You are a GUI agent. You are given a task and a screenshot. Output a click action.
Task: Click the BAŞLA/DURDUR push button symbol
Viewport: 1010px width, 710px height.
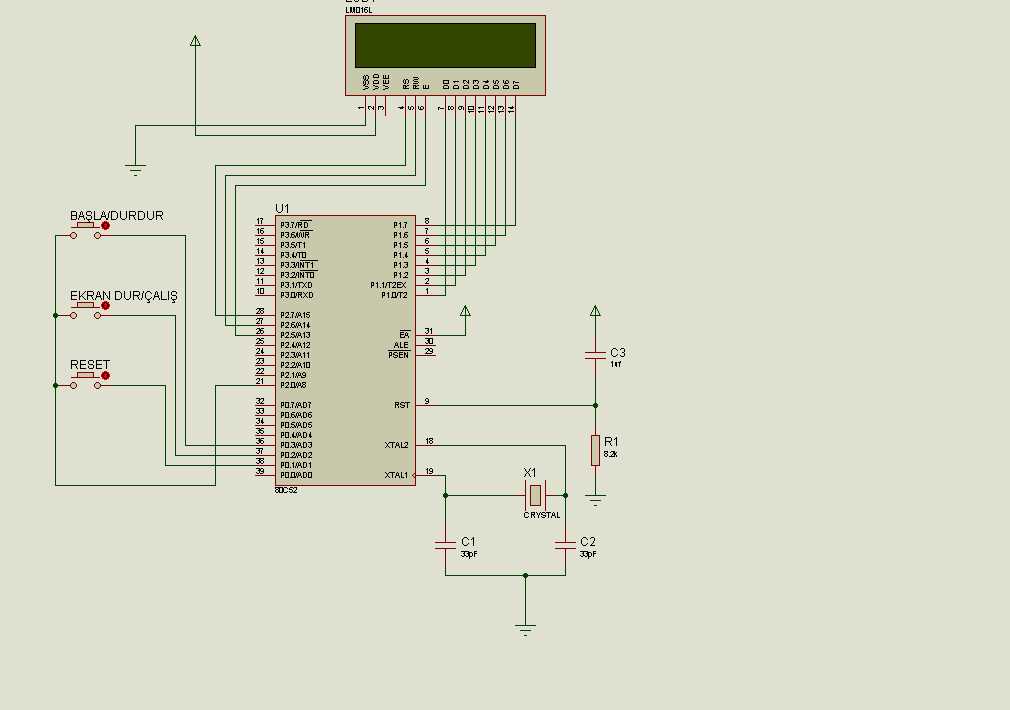pos(85,230)
